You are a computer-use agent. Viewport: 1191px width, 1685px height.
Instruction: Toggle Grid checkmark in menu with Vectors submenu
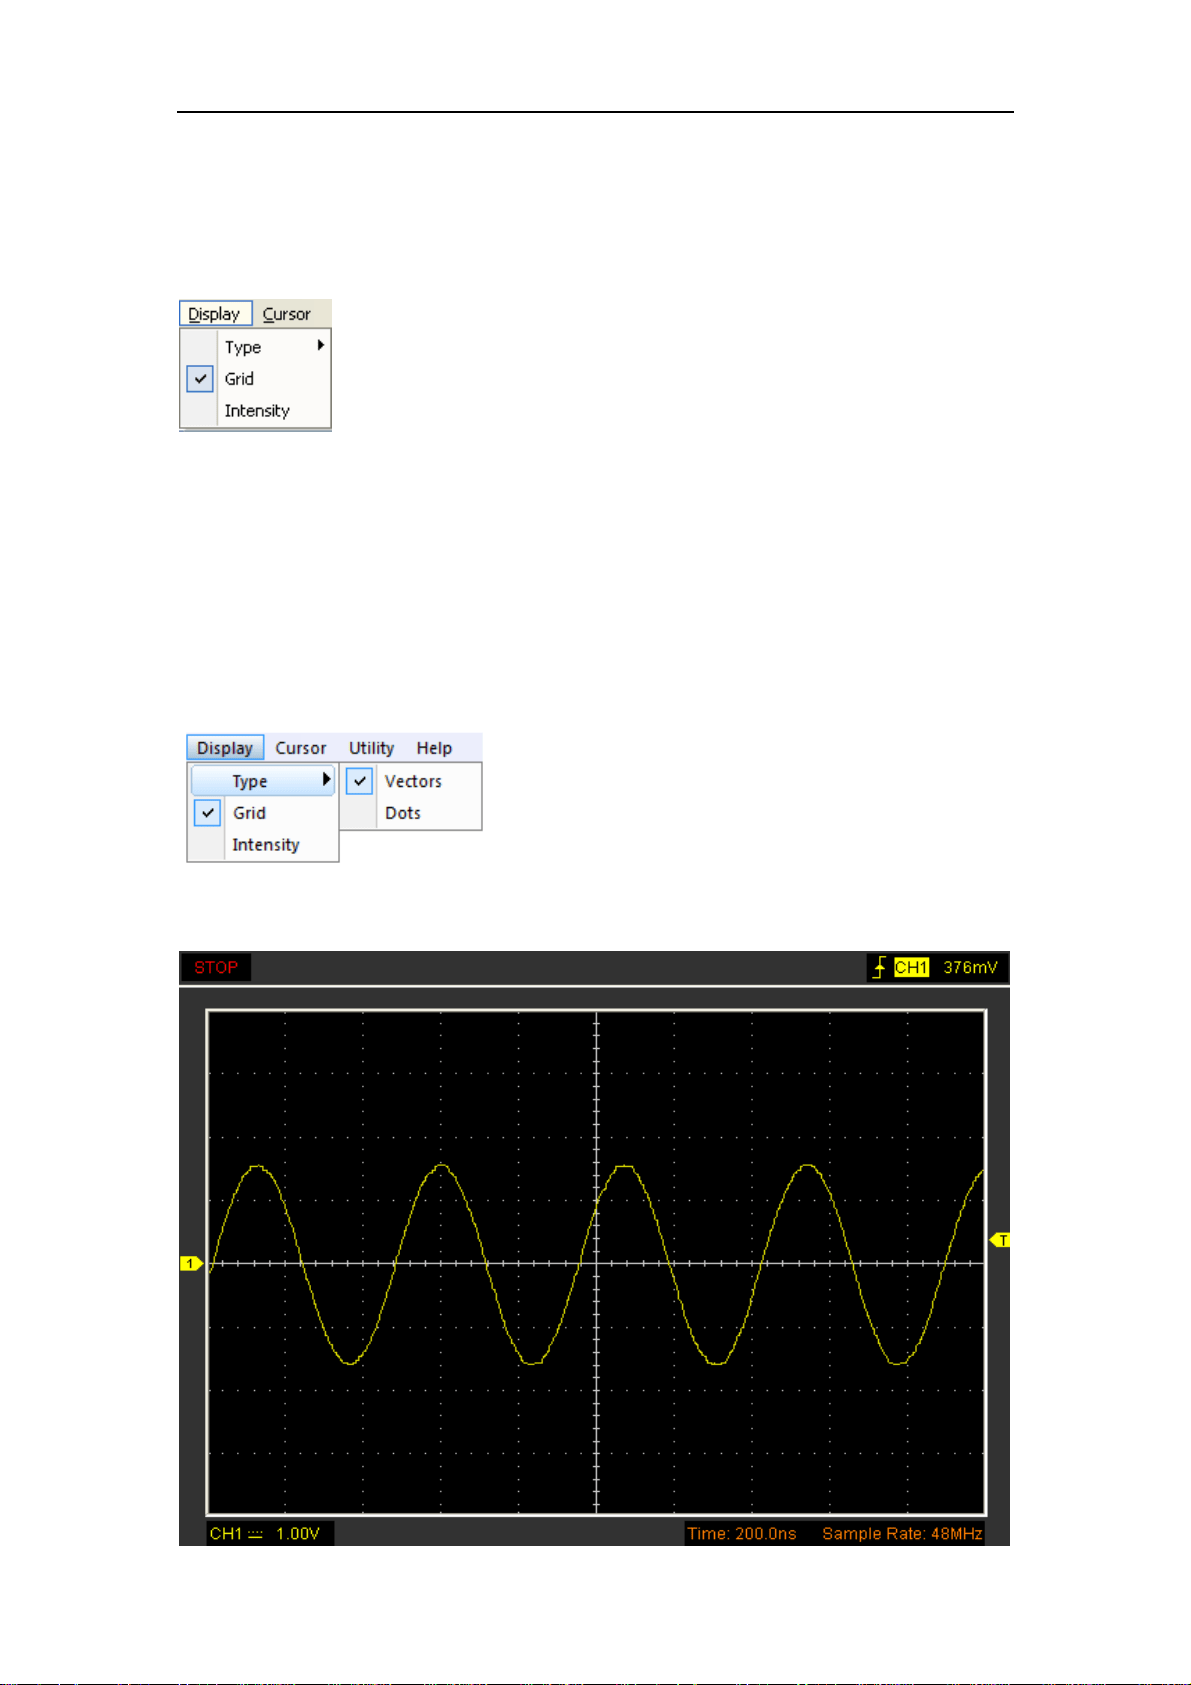[207, 813]
